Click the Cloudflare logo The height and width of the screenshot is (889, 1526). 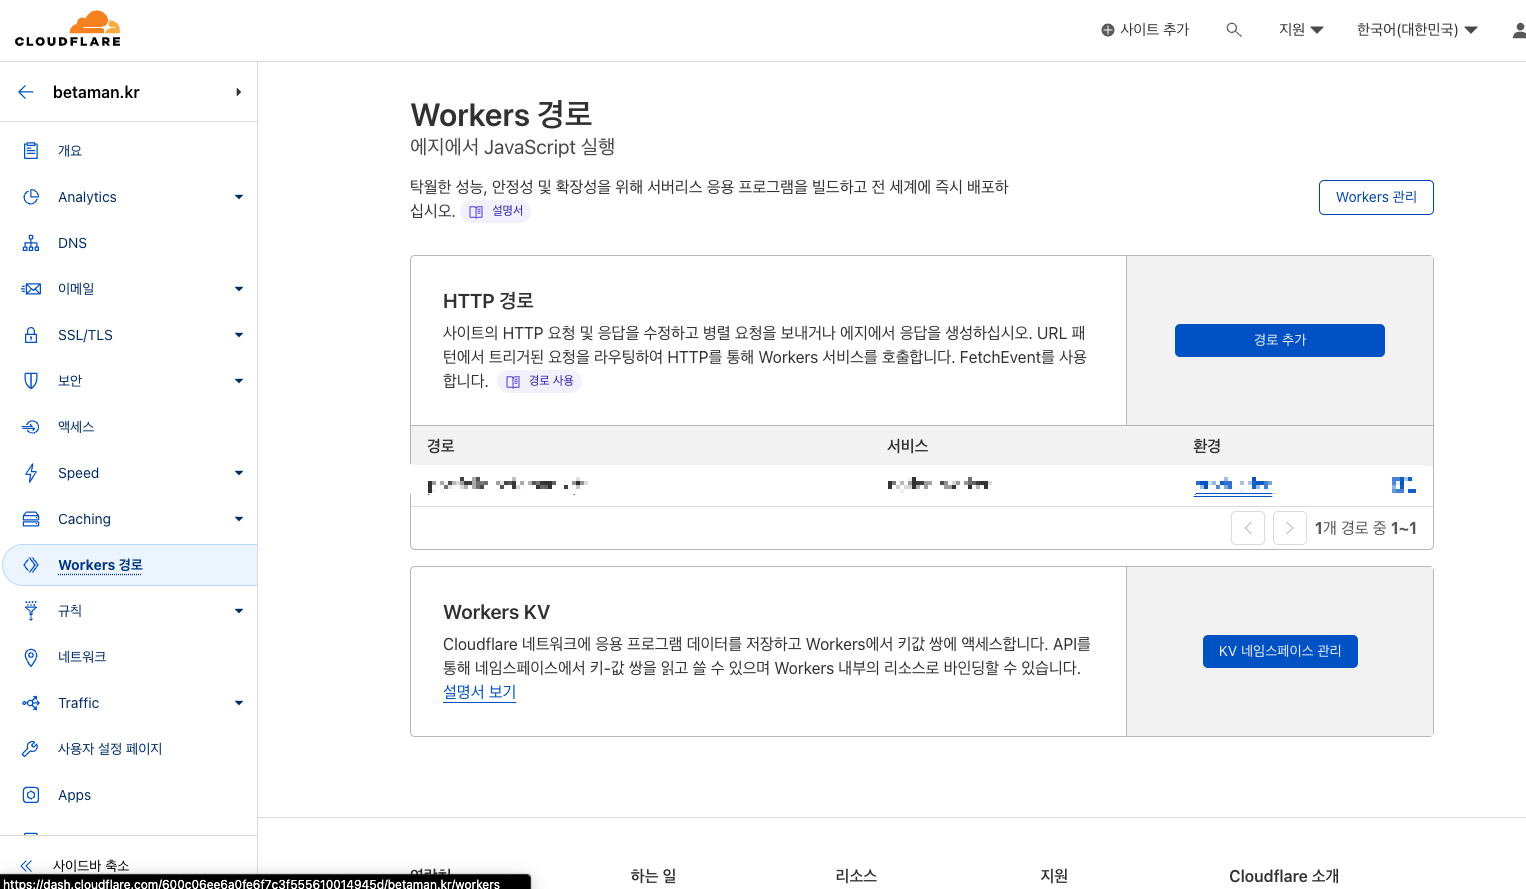[x=68, y=29]
